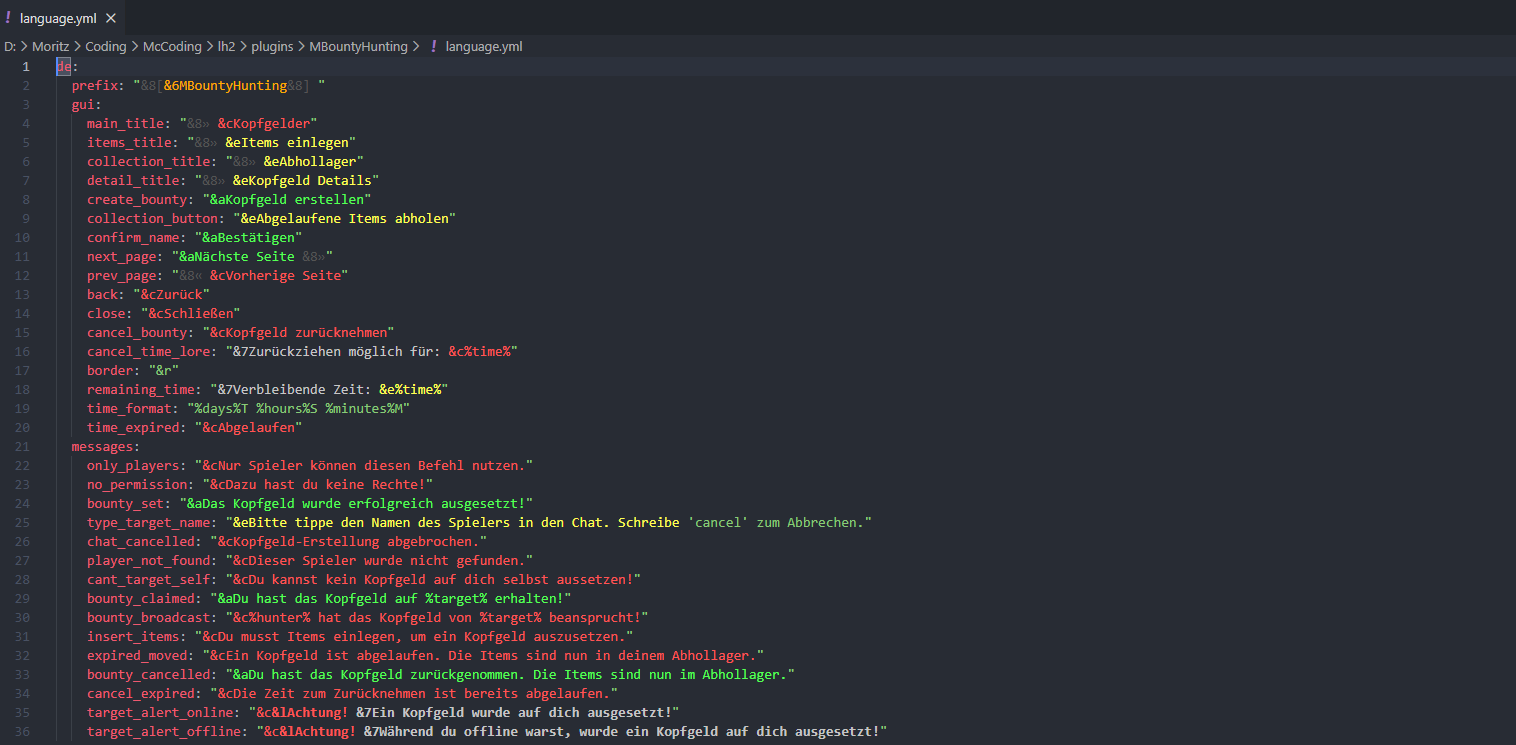Open the MBountyHunting breadcrumb folder
Viewport: 1516px width, 745px height.
(x=358, y=47)
